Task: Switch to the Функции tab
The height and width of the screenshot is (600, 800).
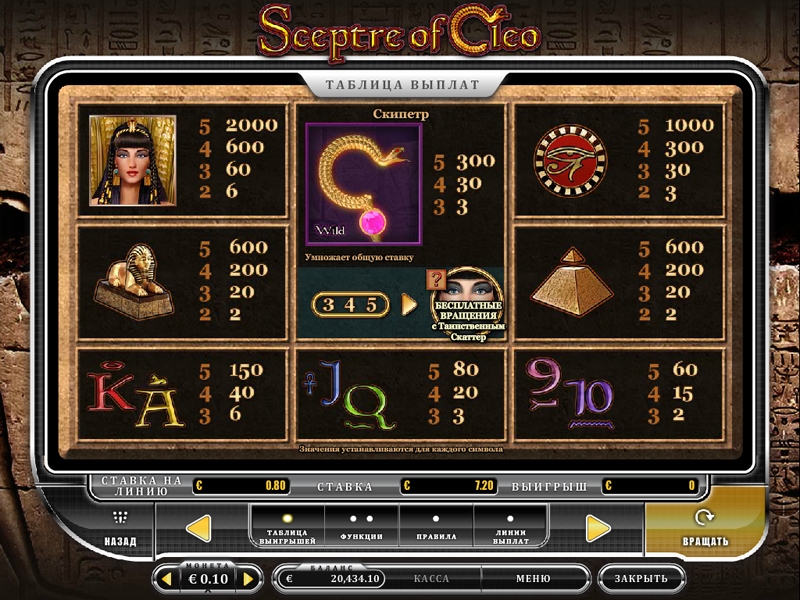Action: tap(362, 529)
